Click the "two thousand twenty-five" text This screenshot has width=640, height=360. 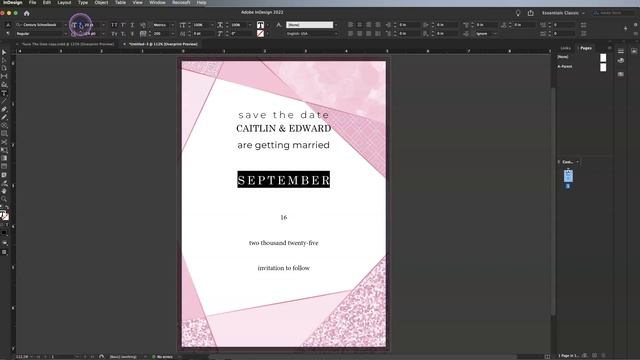[x=284, y=243]
